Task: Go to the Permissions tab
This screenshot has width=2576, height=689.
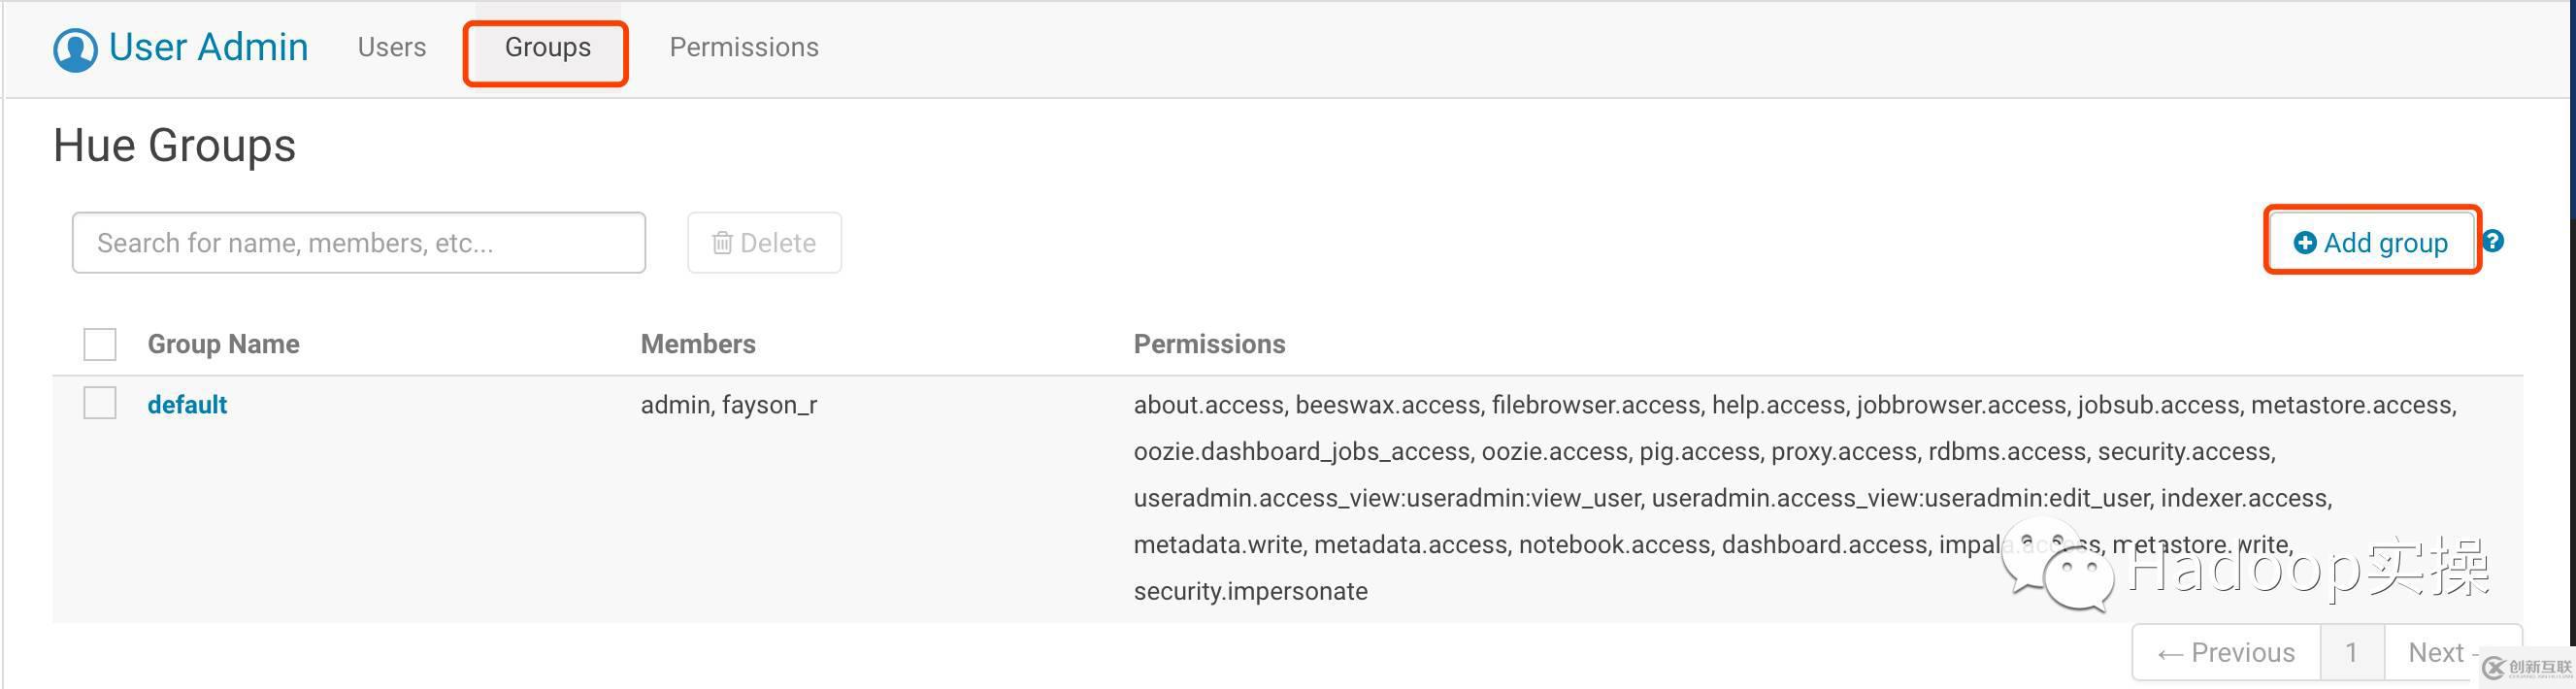Action: [x=744, y=47]
